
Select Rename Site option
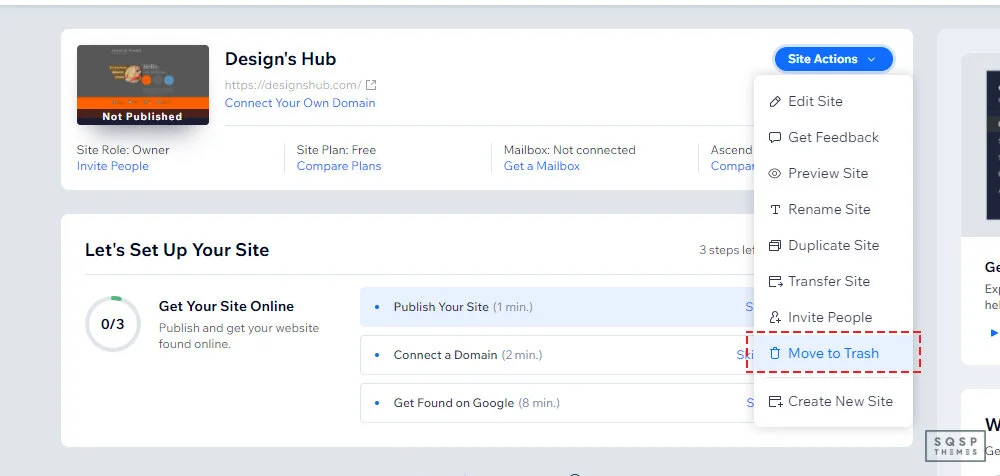pyautogui.click(x=833, y=209)
